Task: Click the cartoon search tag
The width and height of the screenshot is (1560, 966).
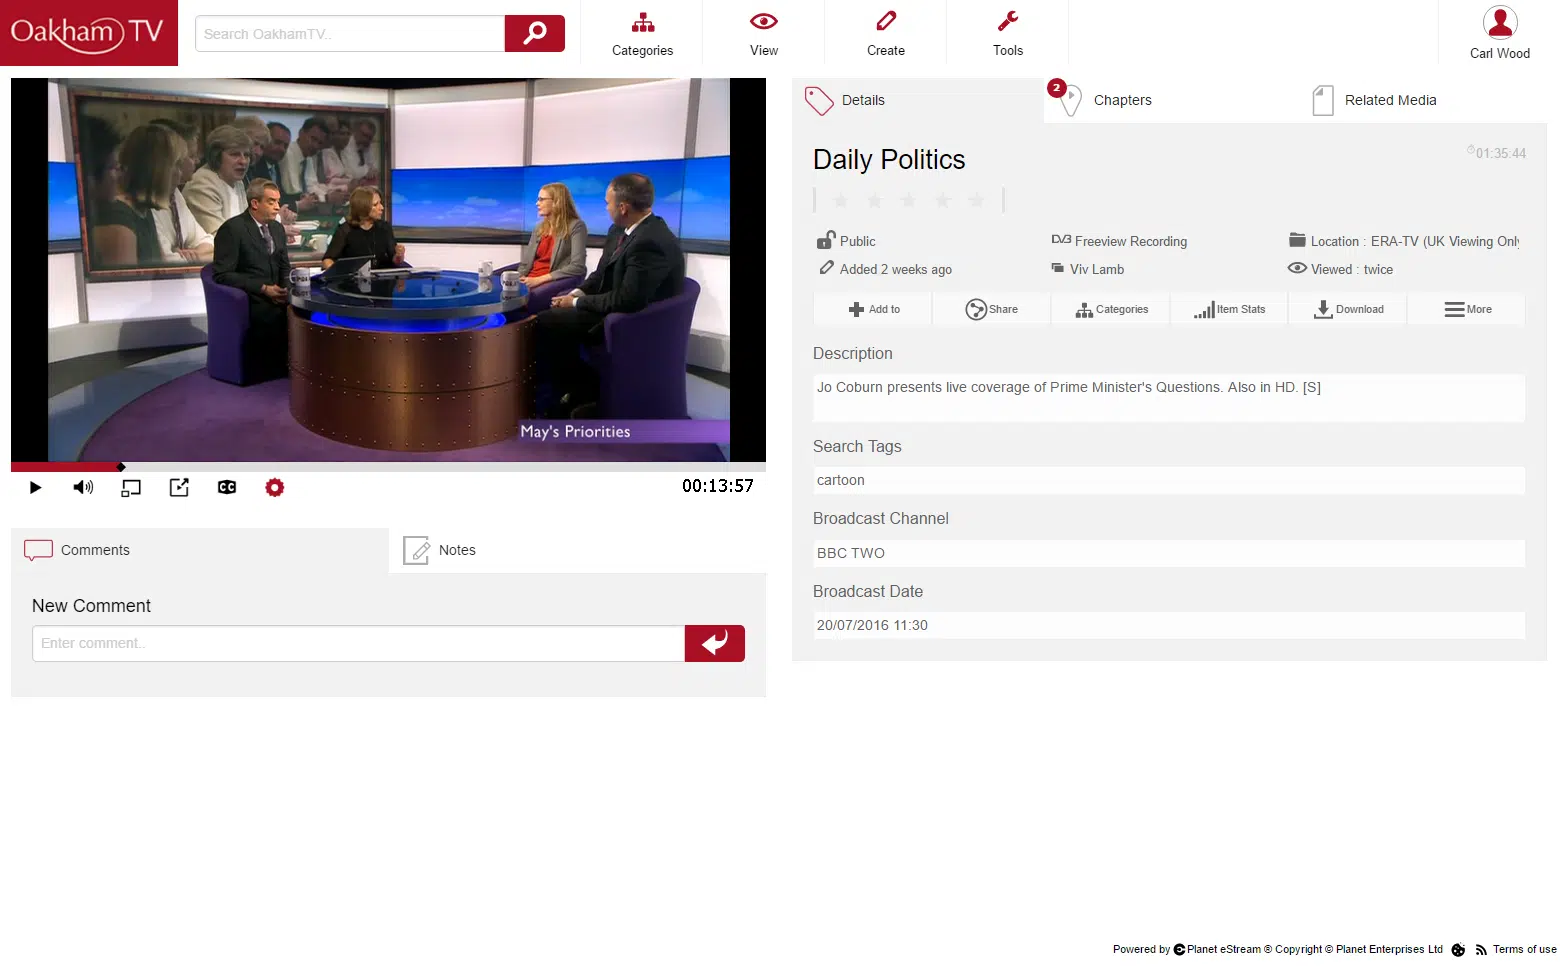Action: click(x=841, y=480)
